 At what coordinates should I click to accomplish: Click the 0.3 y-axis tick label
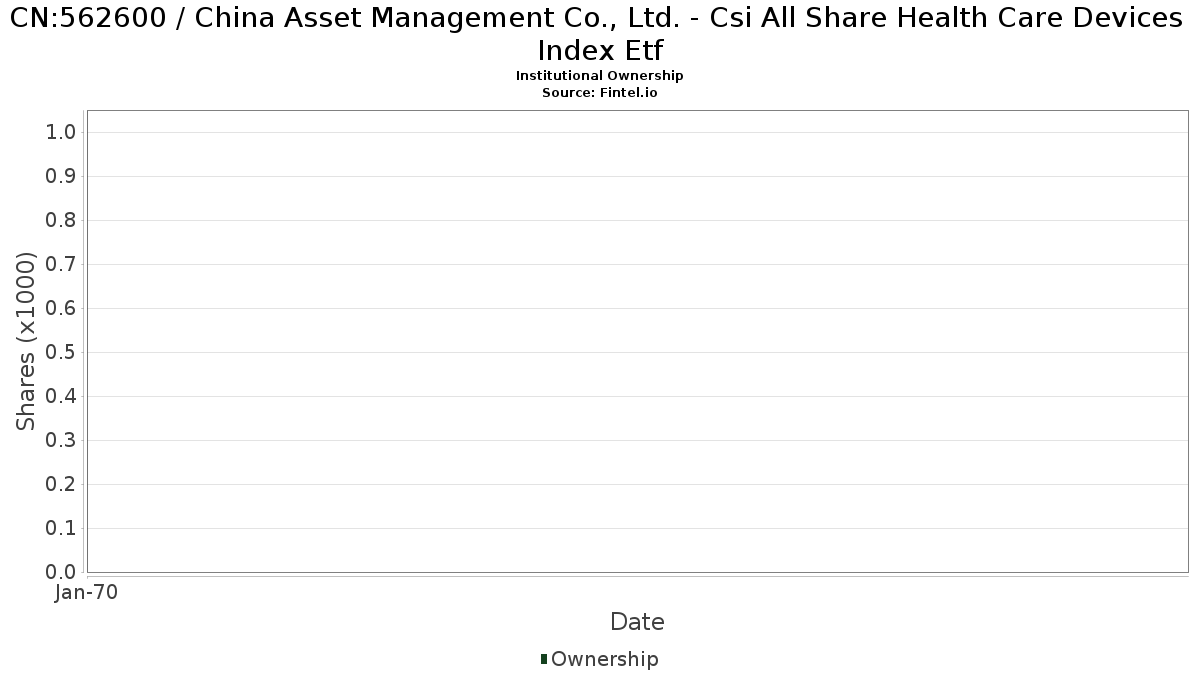[x=62, y=441]
